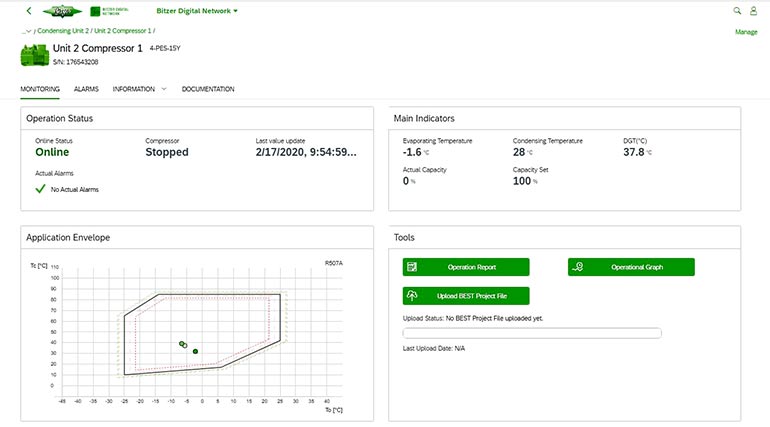This screenshot has width=770, height=427.
Task: Click Upload BEST Project File button
Action: coord(466,296)
